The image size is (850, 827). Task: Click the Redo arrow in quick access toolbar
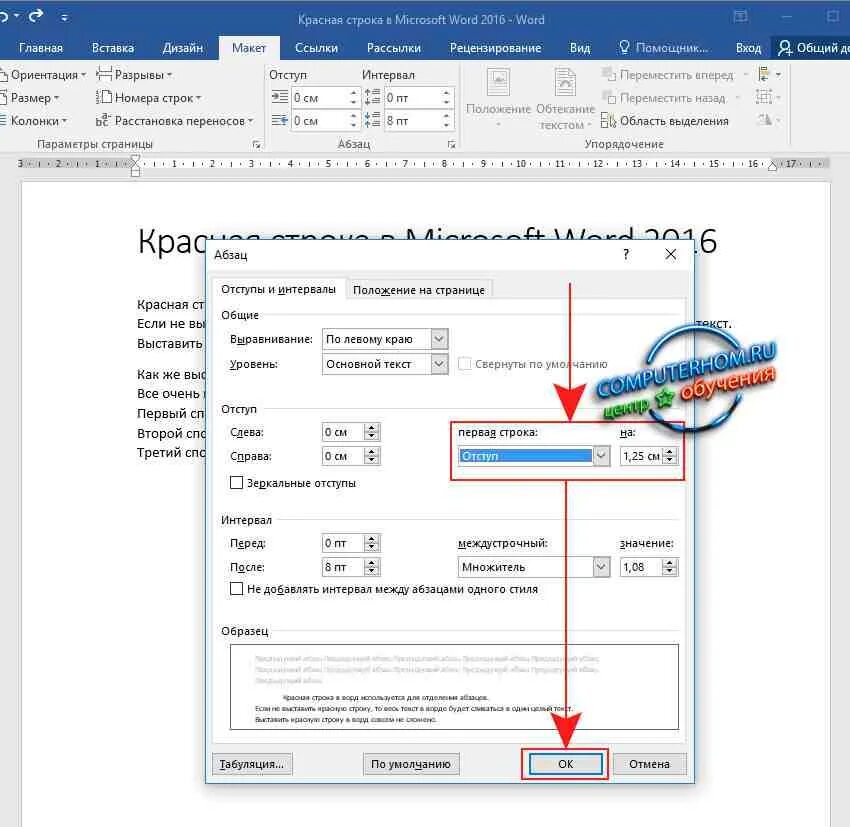pyautogui.click(x=36, y=16)
